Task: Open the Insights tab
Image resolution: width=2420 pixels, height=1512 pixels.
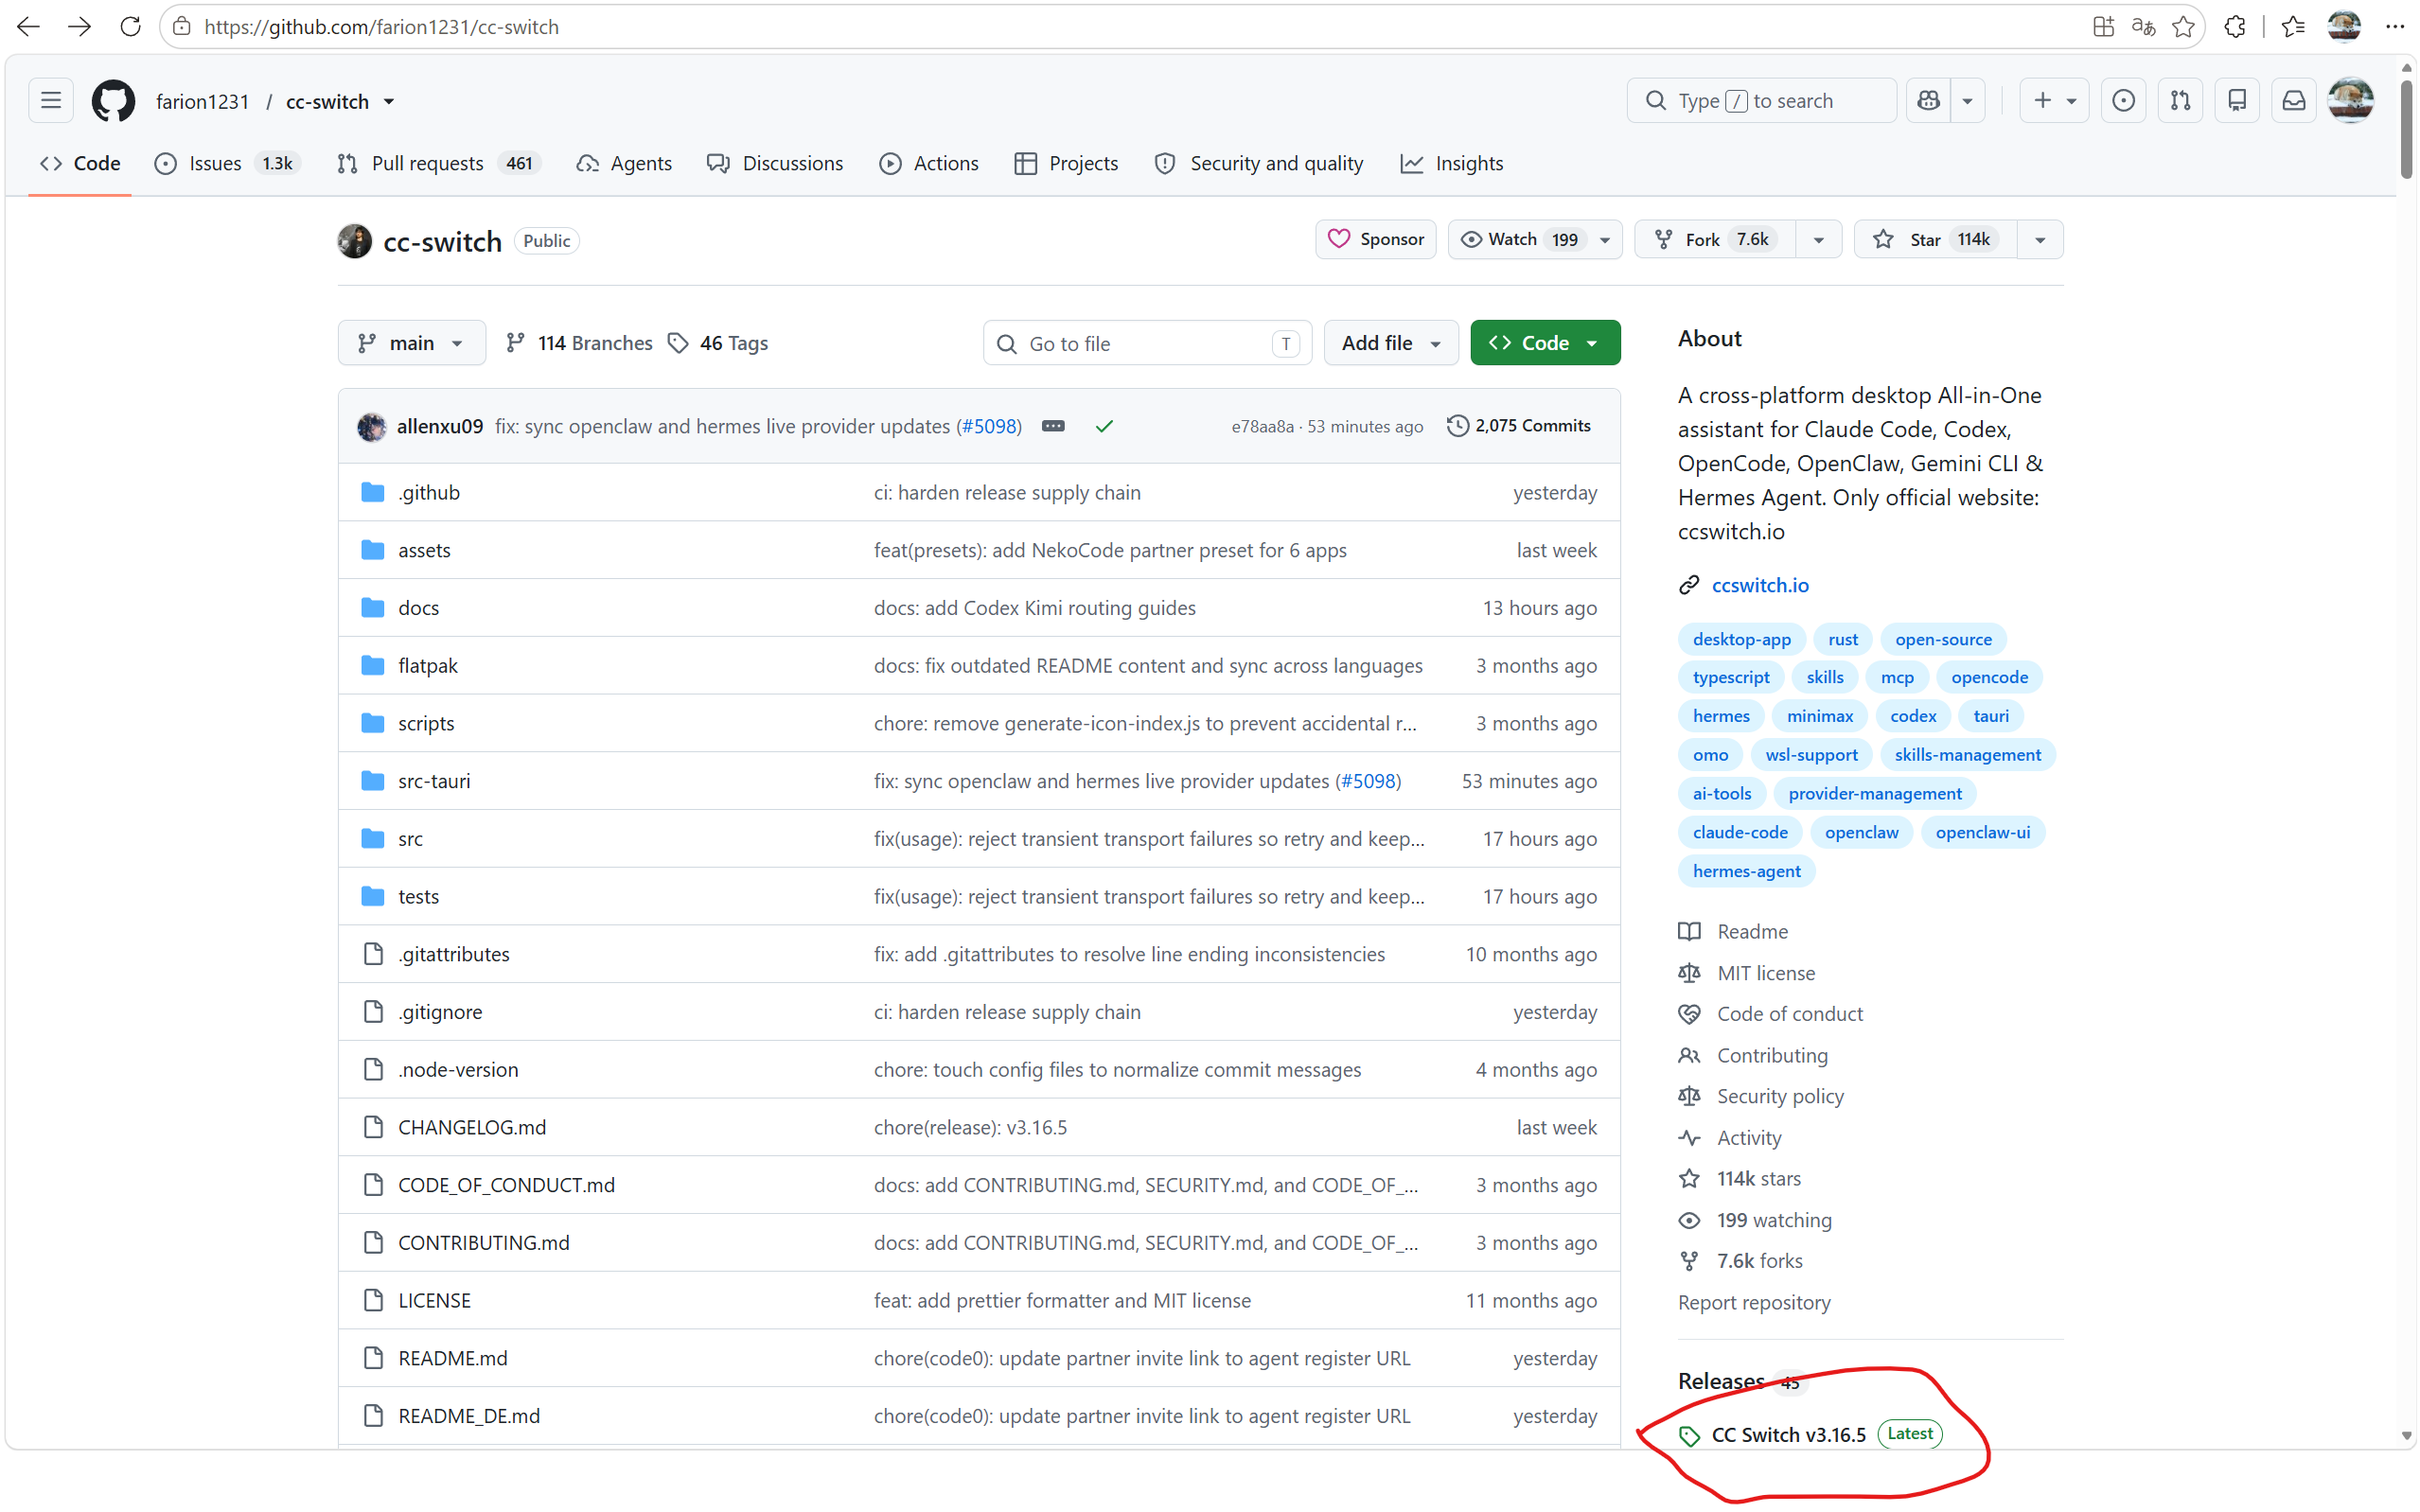Action: coord(1452,163)
